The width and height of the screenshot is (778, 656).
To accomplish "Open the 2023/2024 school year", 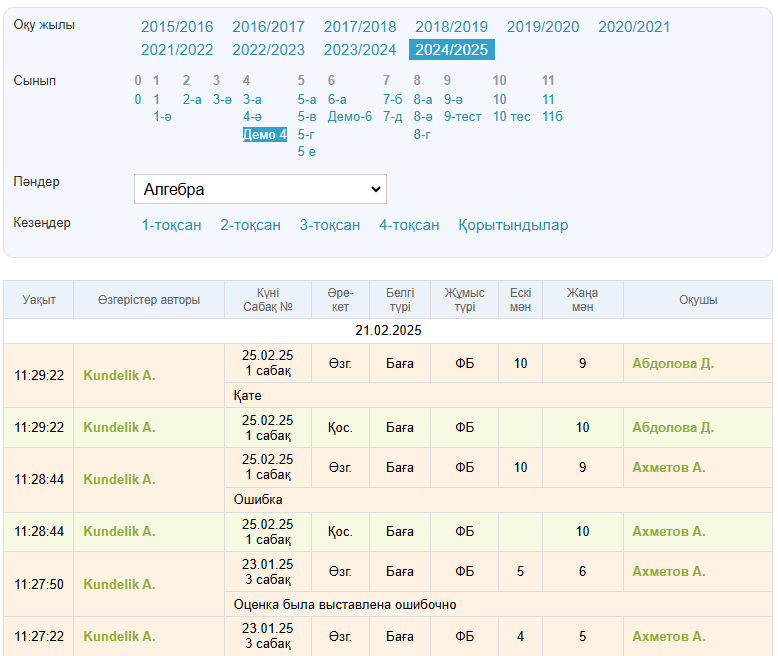I will click(x=360, y=49).
